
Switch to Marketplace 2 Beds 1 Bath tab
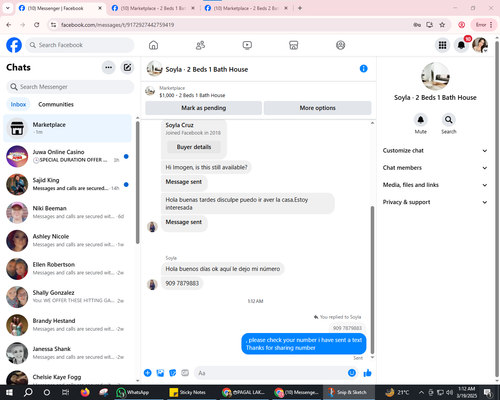click(x=153, y=8)
